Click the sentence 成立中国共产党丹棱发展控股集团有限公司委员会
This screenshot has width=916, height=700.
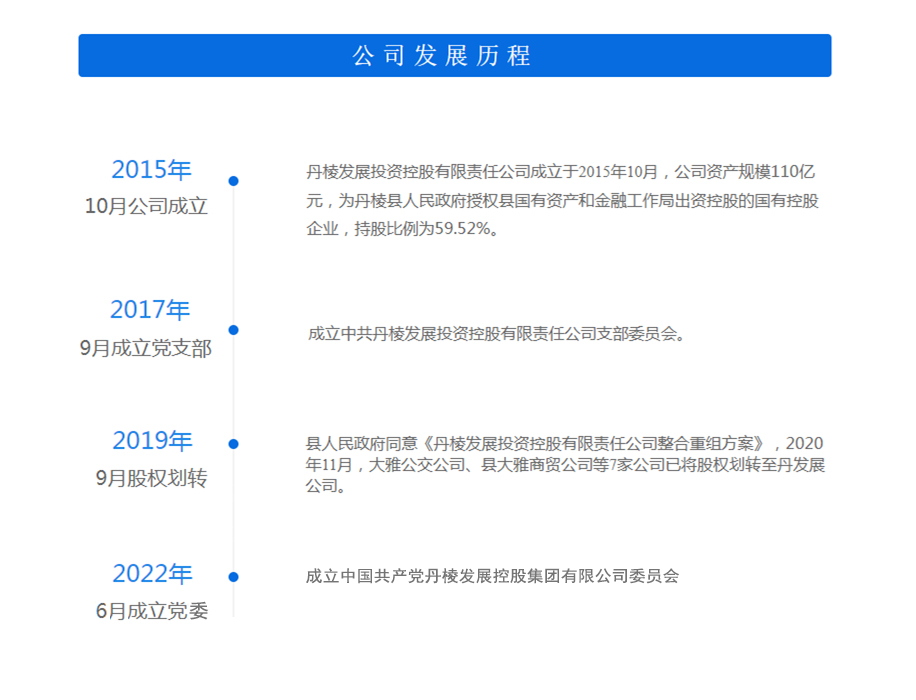(492, 576)
